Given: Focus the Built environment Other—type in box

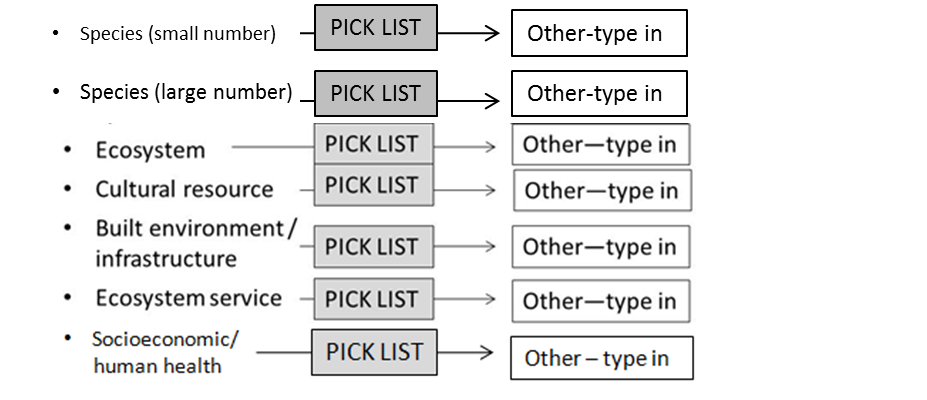Looking at the screenshot, I should (x=600, y=247).
